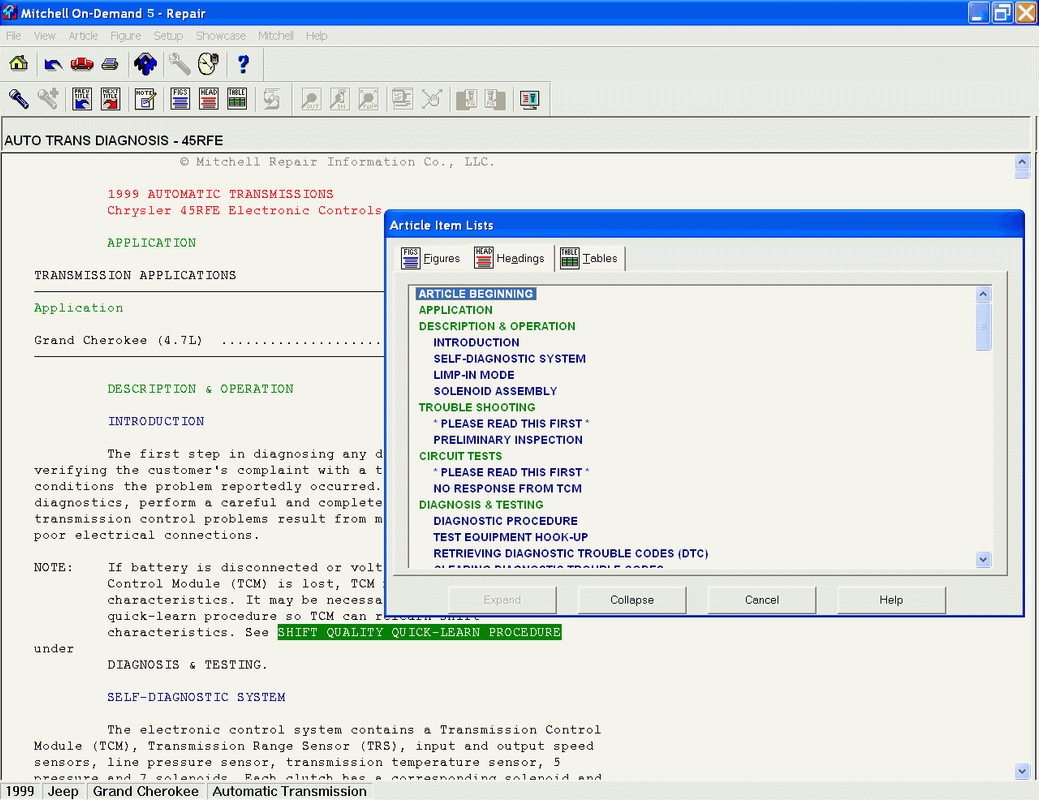Open the Figure menu
The image size is (1039, 800).
click(125, 36)
